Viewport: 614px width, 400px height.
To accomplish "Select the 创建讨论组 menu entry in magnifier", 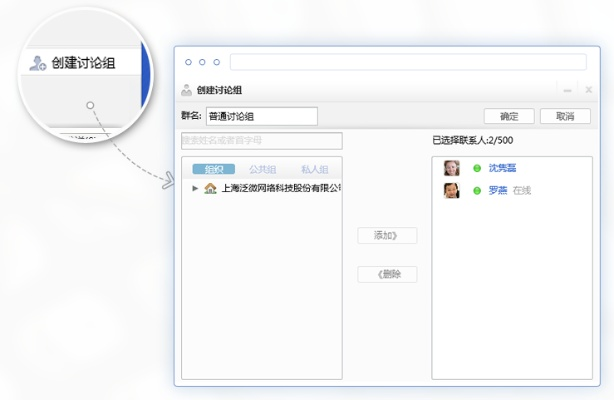I will point(83,63).
